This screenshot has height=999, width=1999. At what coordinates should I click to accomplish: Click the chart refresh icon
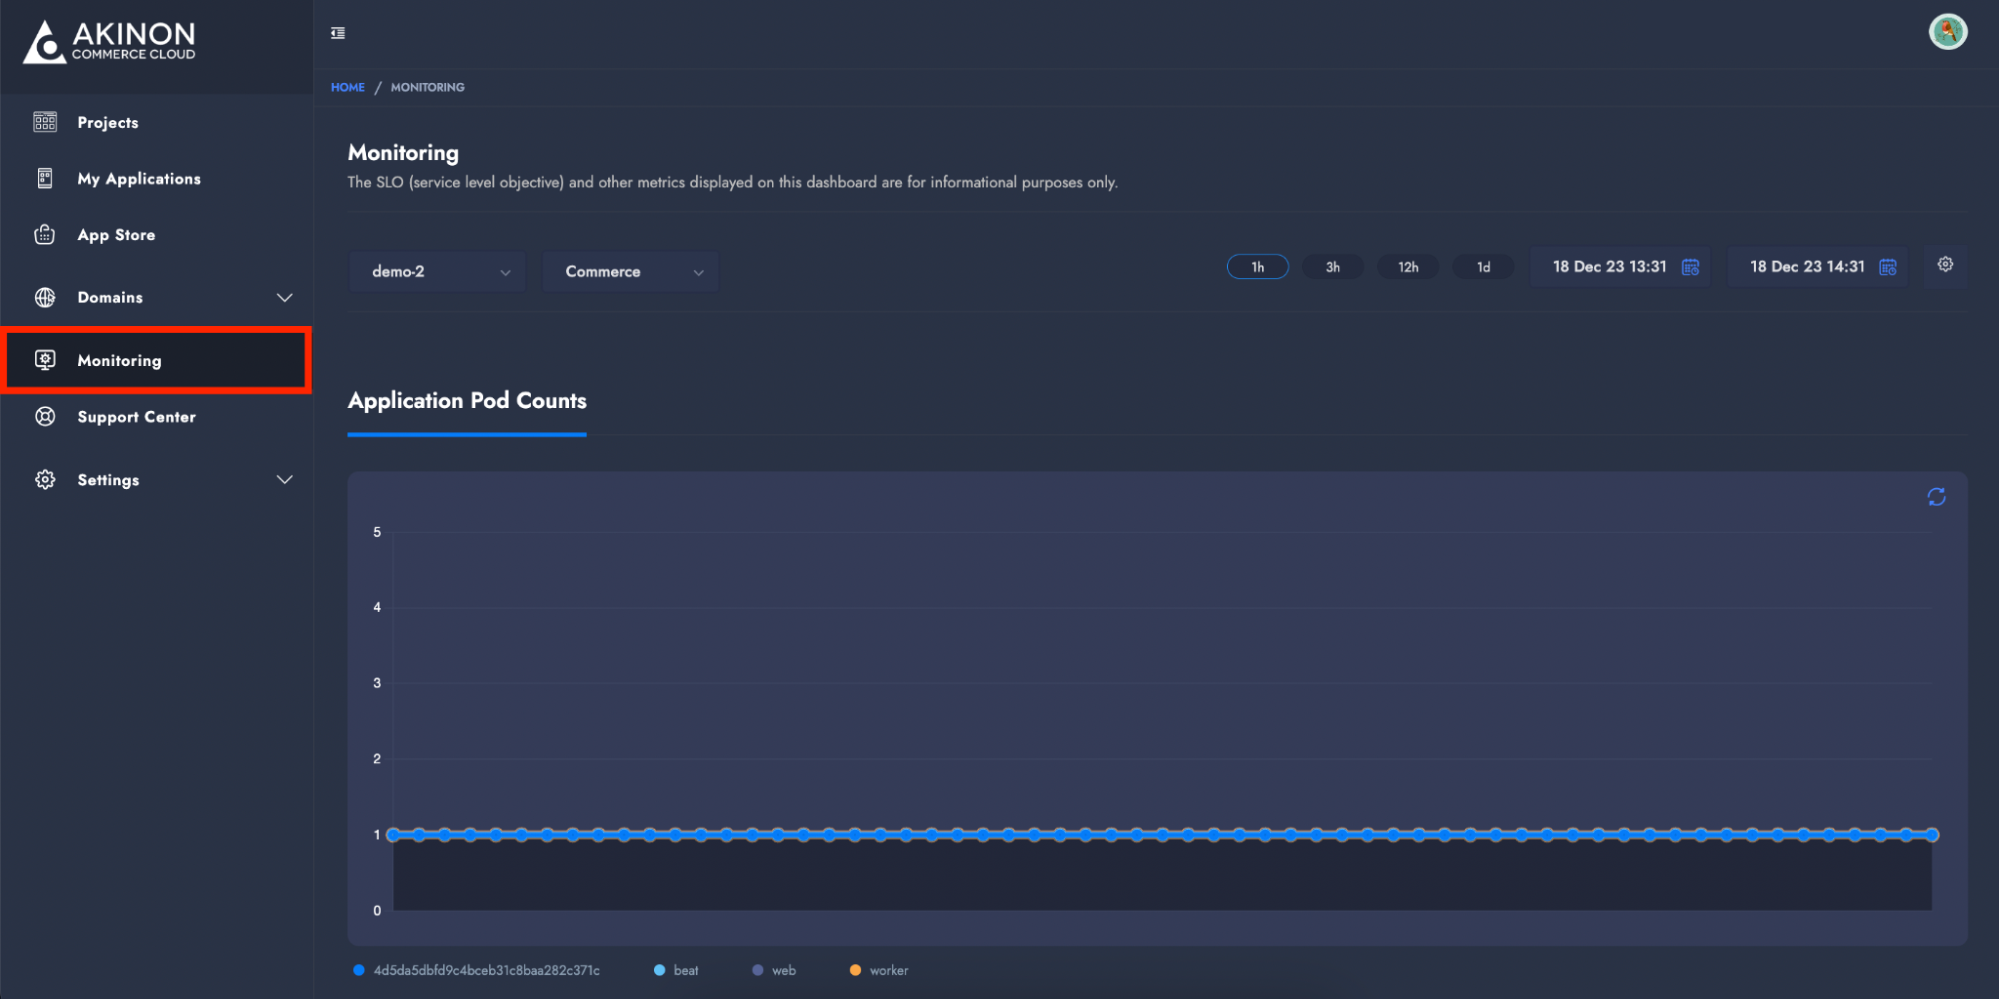point(1935,497)
